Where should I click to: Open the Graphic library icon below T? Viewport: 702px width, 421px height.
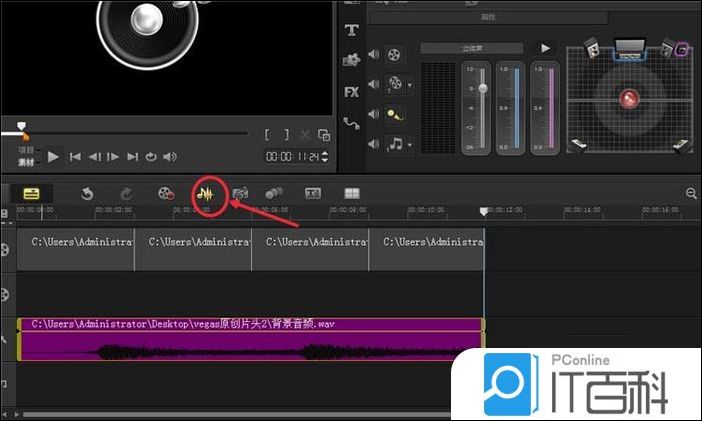coord(351,60)
